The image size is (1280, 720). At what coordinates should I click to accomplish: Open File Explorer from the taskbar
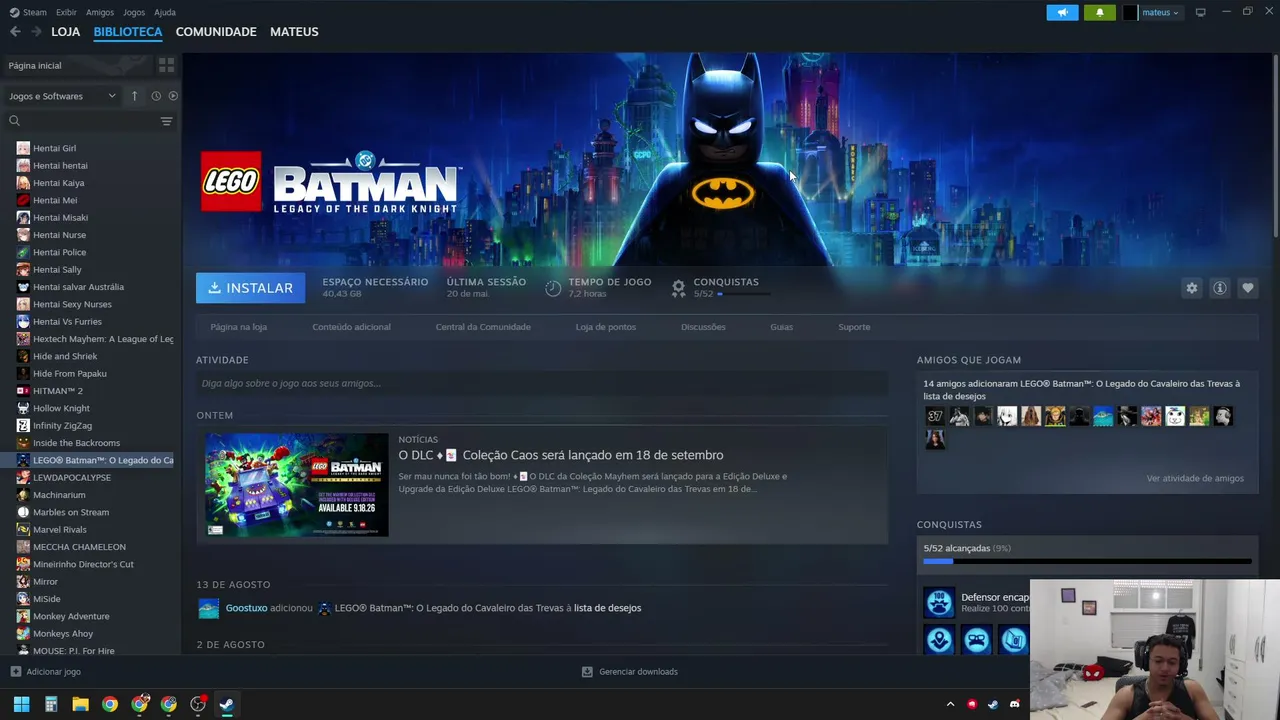click(x=80, y=704)
